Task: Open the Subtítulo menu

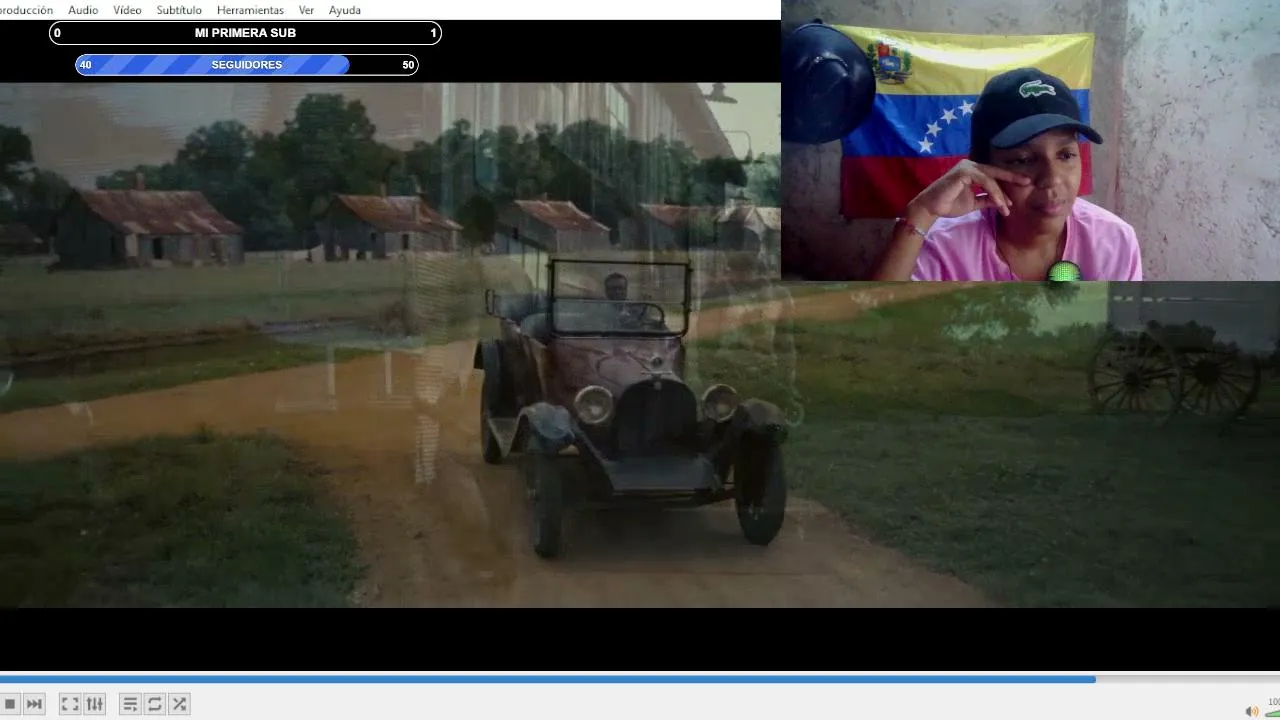Action: [179, 10]
